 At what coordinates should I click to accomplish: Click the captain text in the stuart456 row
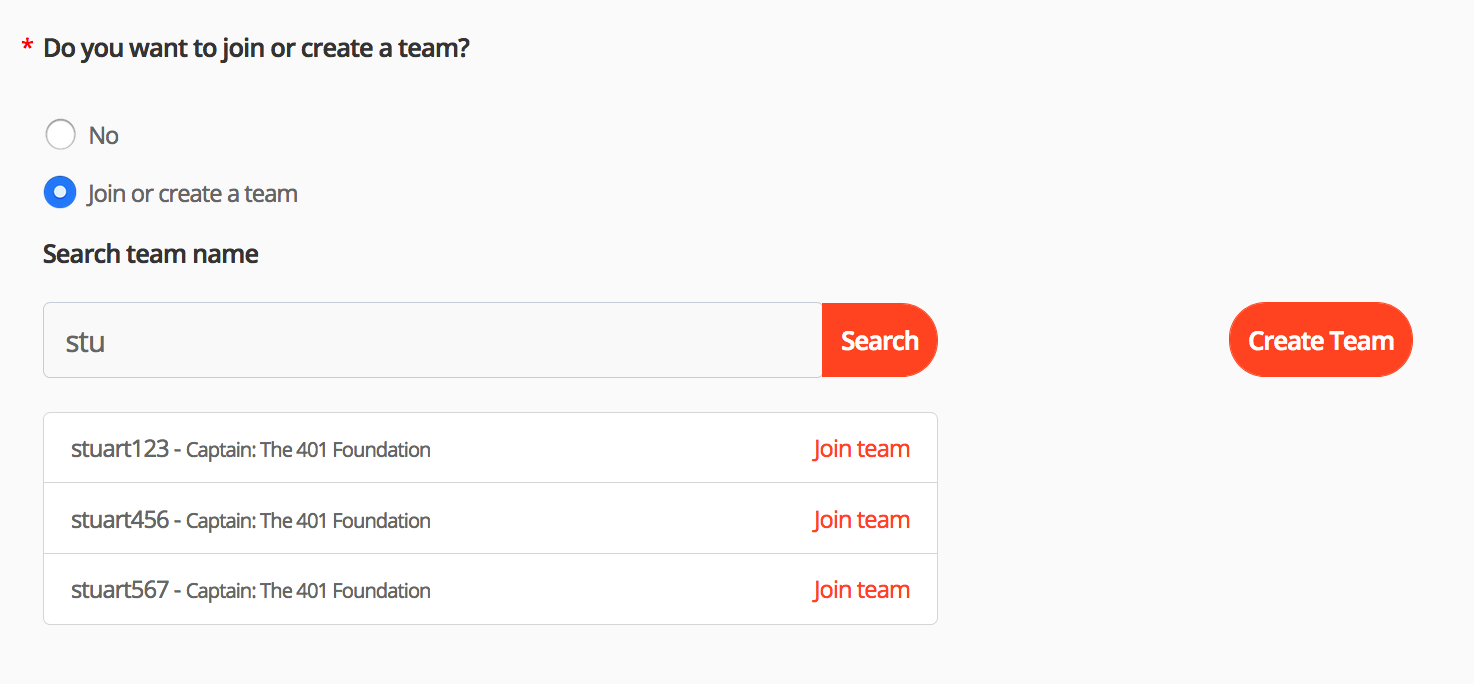308,521
